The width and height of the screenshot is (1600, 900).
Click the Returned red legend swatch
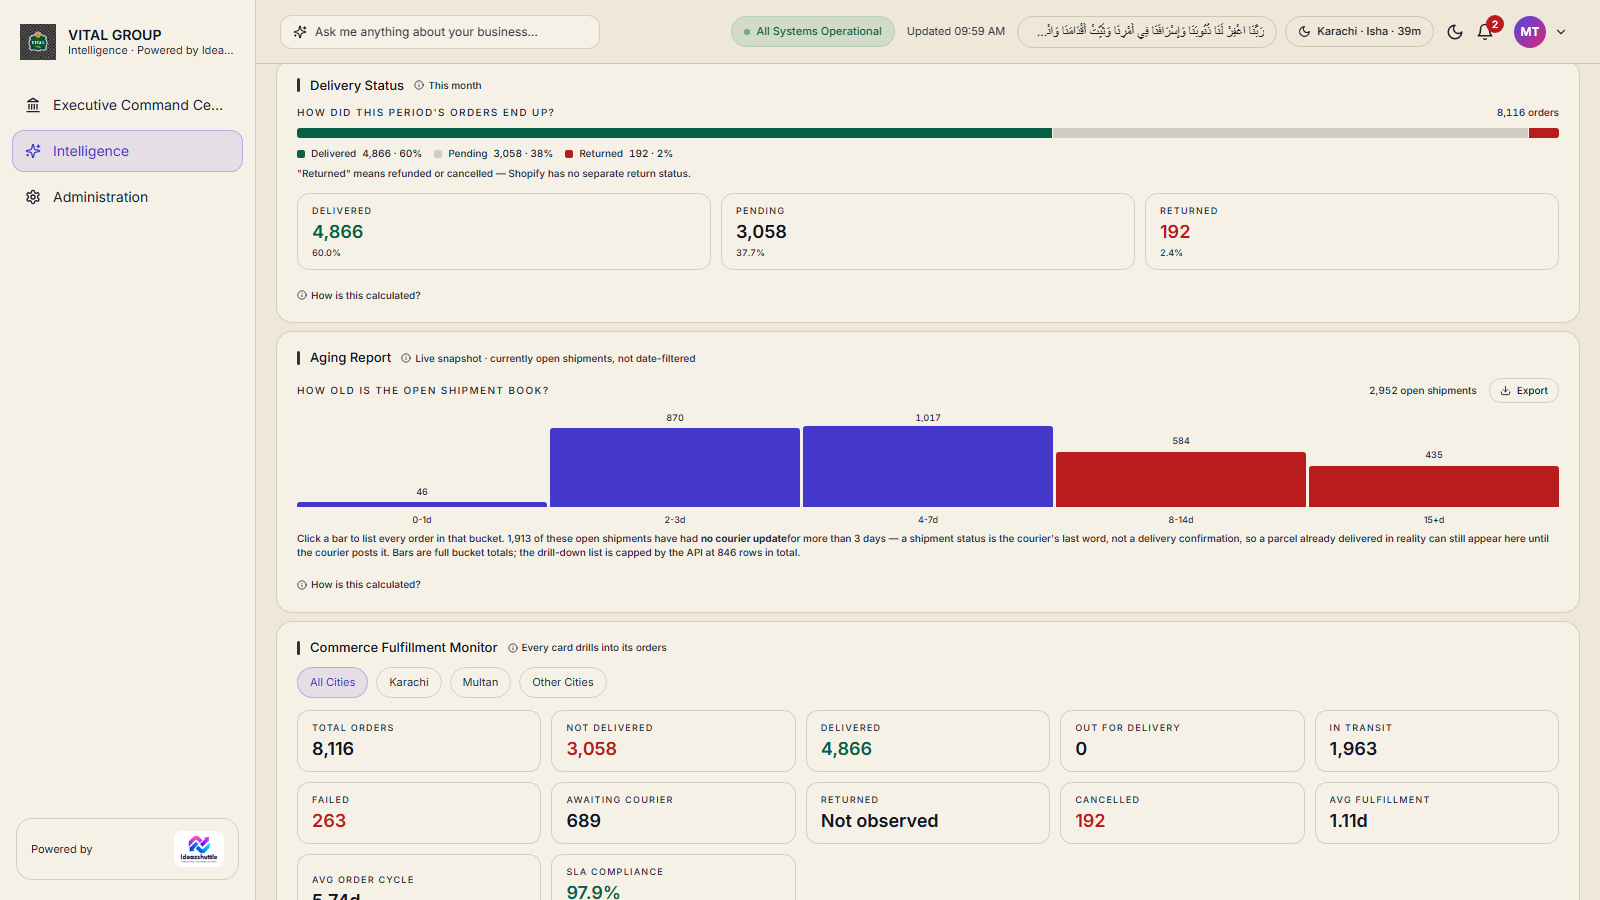pyautogui.click(x=569, y=154)
